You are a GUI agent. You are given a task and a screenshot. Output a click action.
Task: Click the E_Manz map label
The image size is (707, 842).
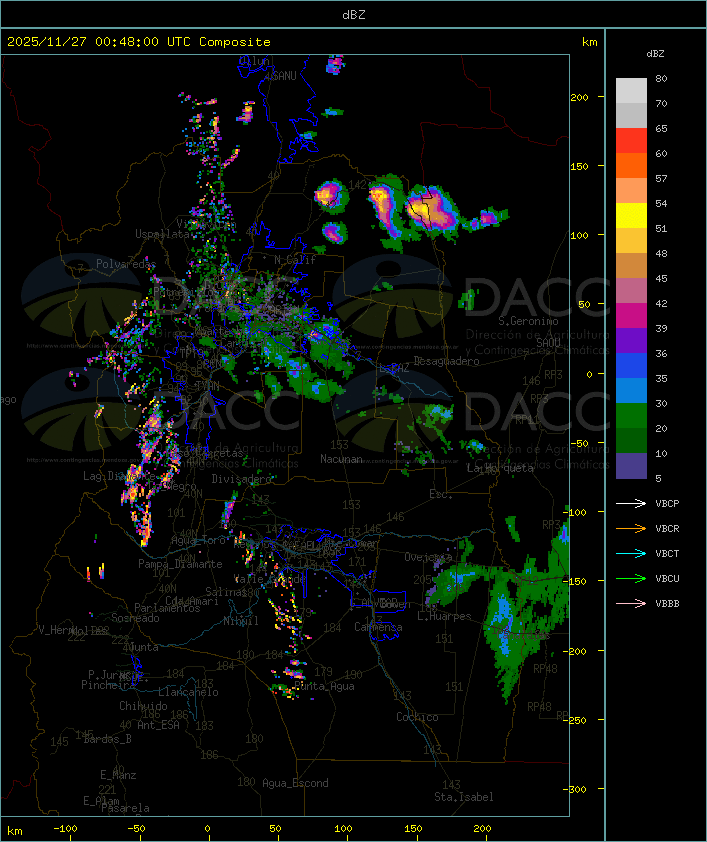(x=118, y=775)
